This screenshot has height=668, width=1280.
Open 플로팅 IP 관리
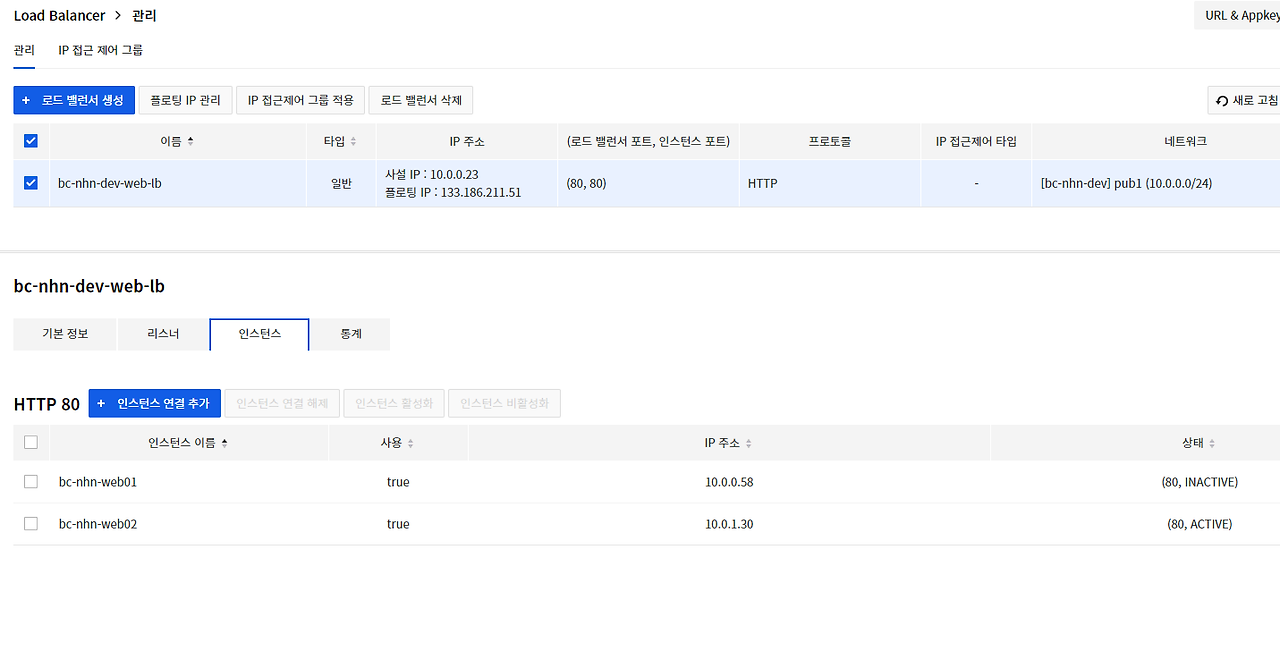pos(185,100)
